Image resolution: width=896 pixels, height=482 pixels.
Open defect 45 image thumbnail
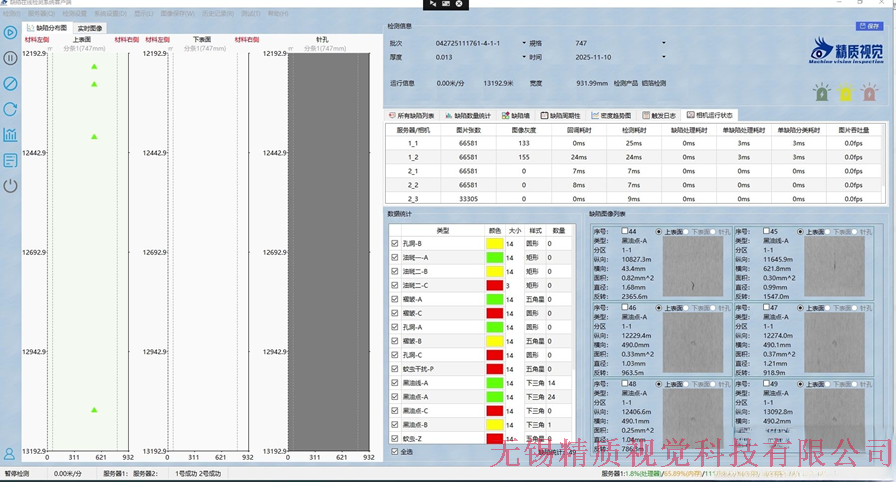(x=834, y=267)
